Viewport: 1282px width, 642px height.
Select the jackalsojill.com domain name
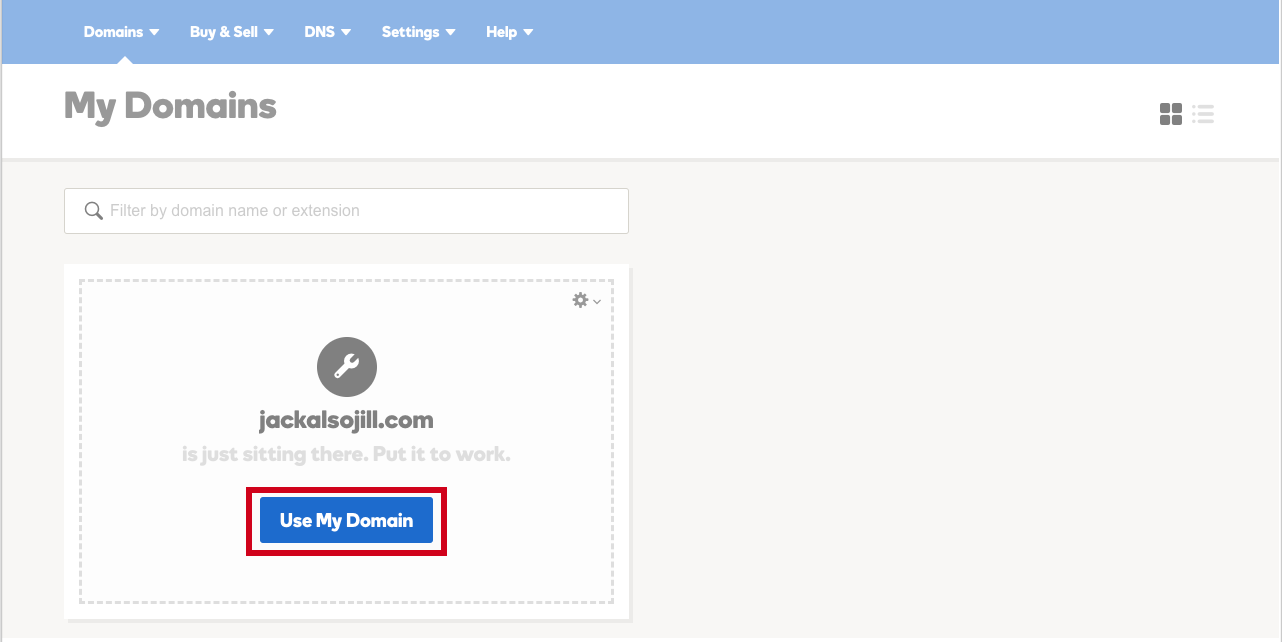(x=346, y=420)
